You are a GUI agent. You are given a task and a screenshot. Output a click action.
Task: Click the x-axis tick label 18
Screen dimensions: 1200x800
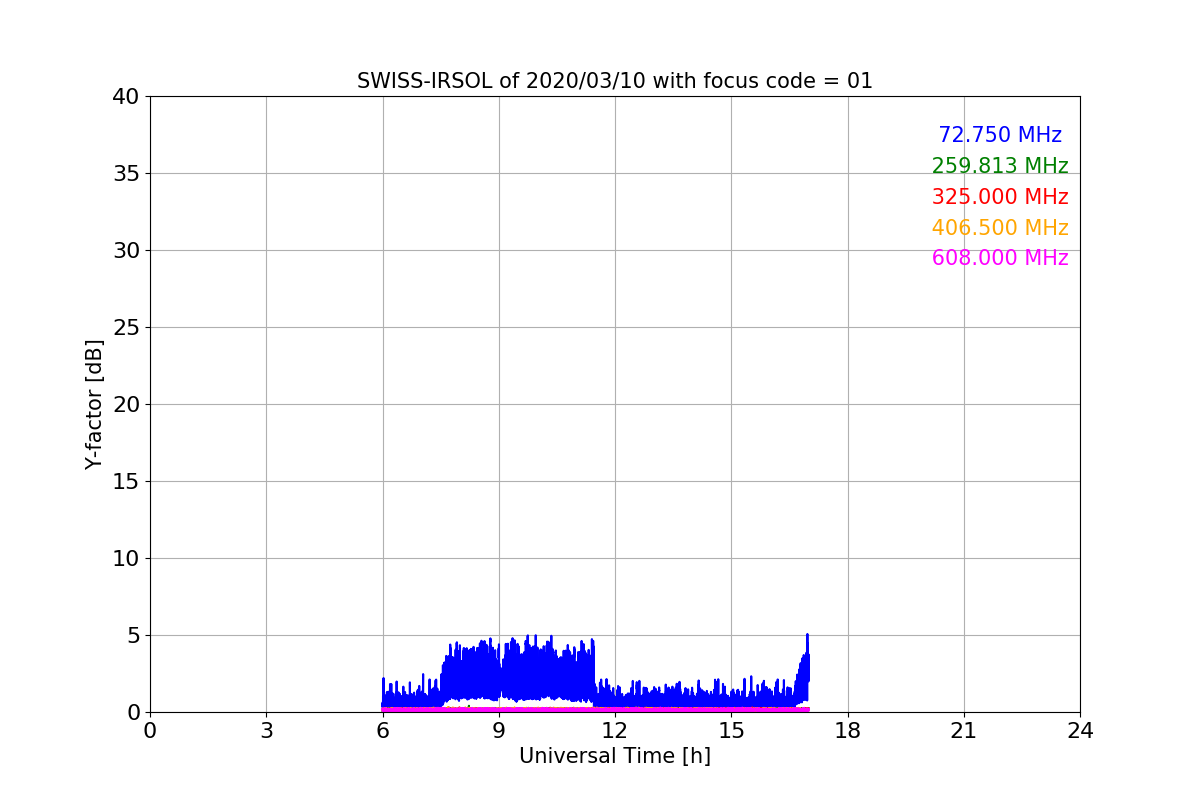(x=847, y=731)
